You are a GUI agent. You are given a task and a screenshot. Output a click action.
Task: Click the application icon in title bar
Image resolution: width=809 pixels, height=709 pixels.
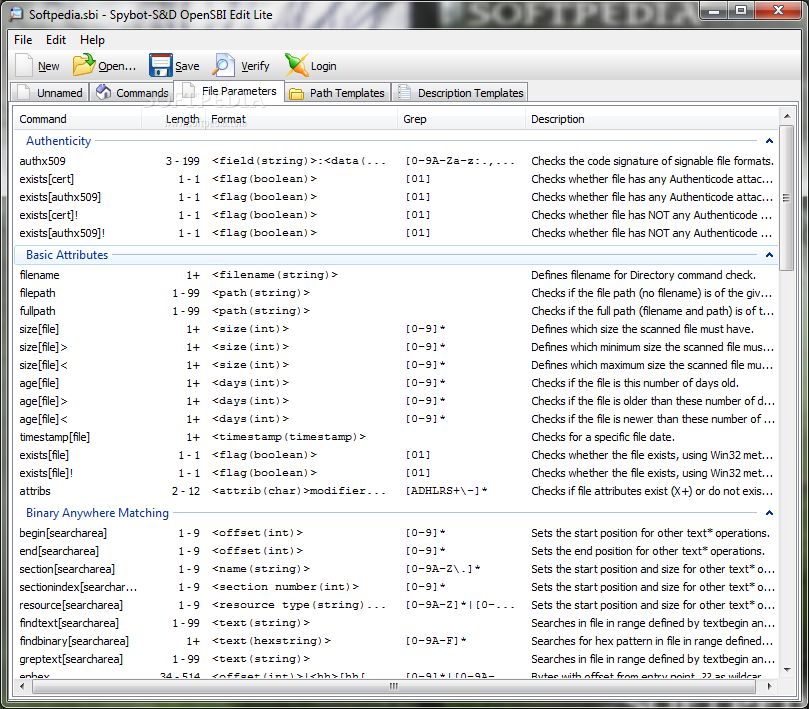point(16,14)
